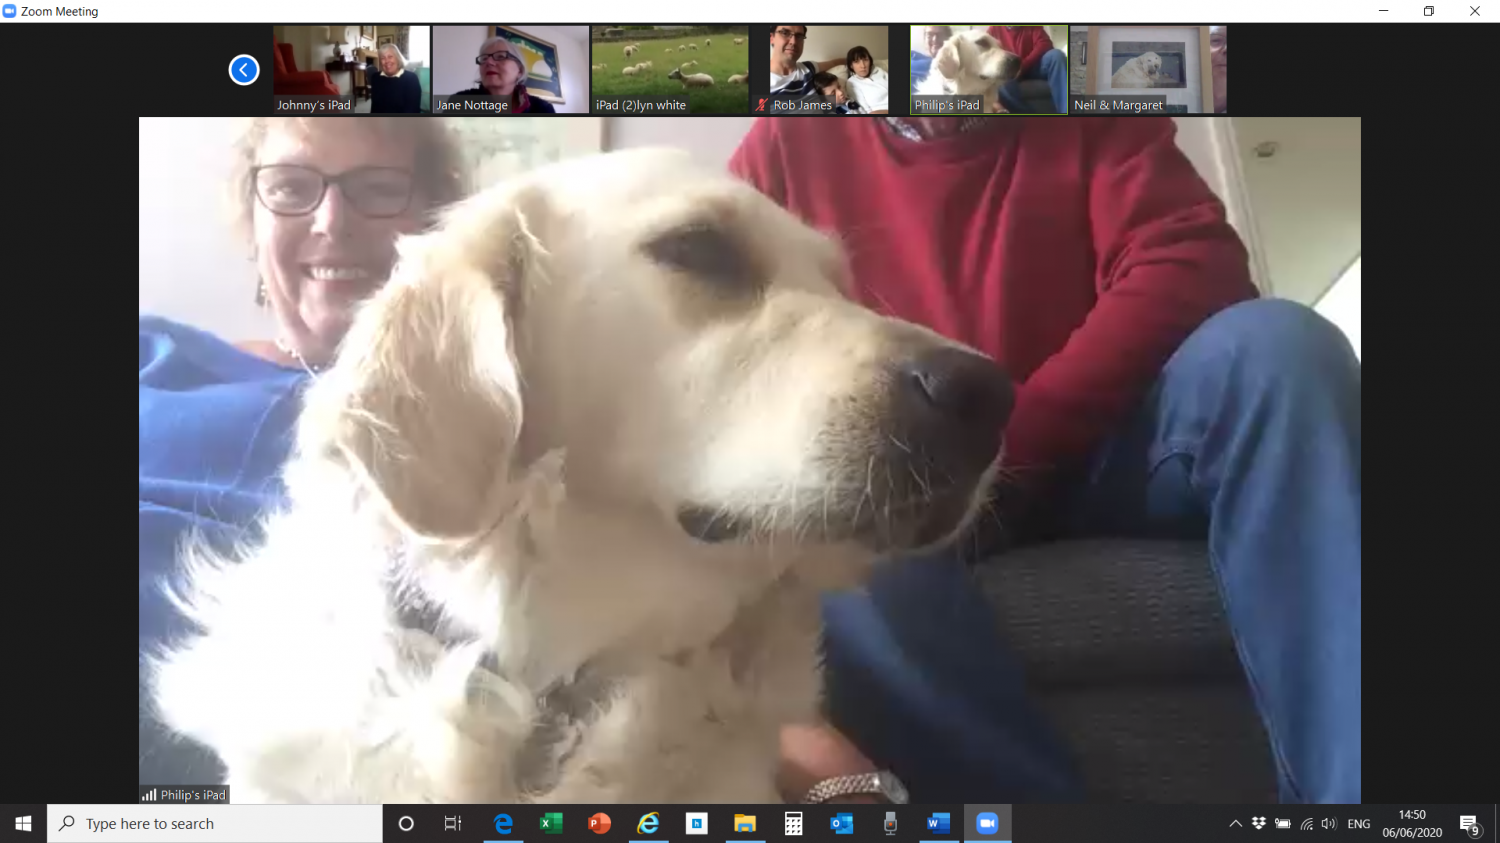Select Johnny's iPad participant thumbnail
The image size is (1500, 843).
[x=351, y=69]
